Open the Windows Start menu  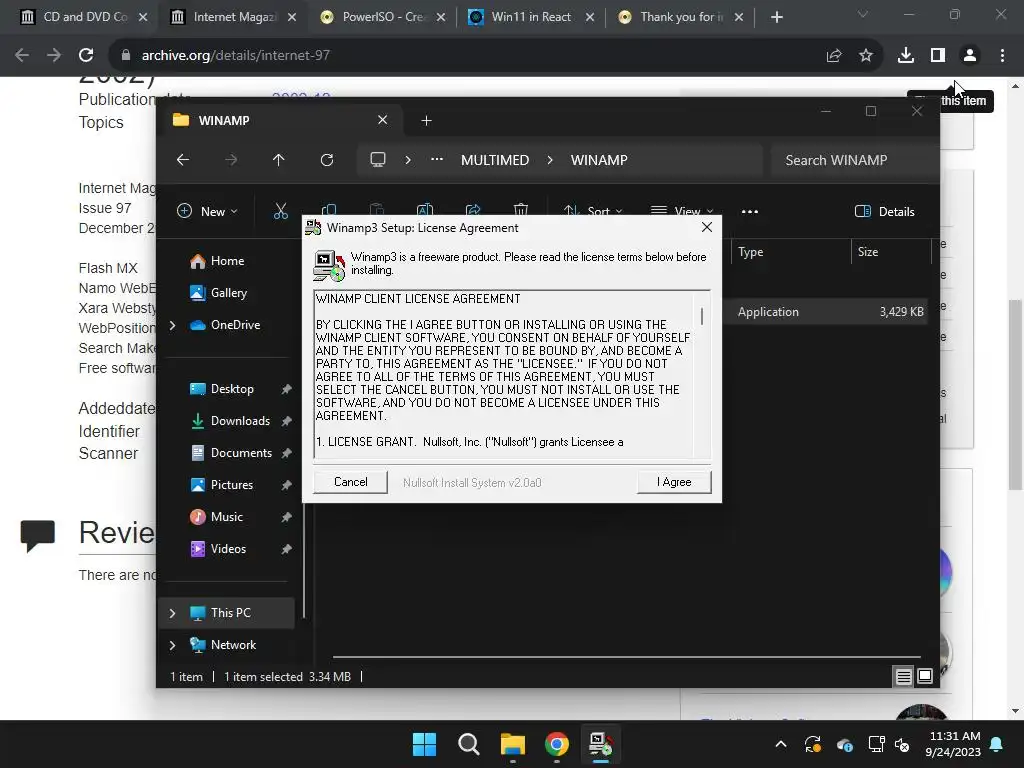(x=424, y=744)
